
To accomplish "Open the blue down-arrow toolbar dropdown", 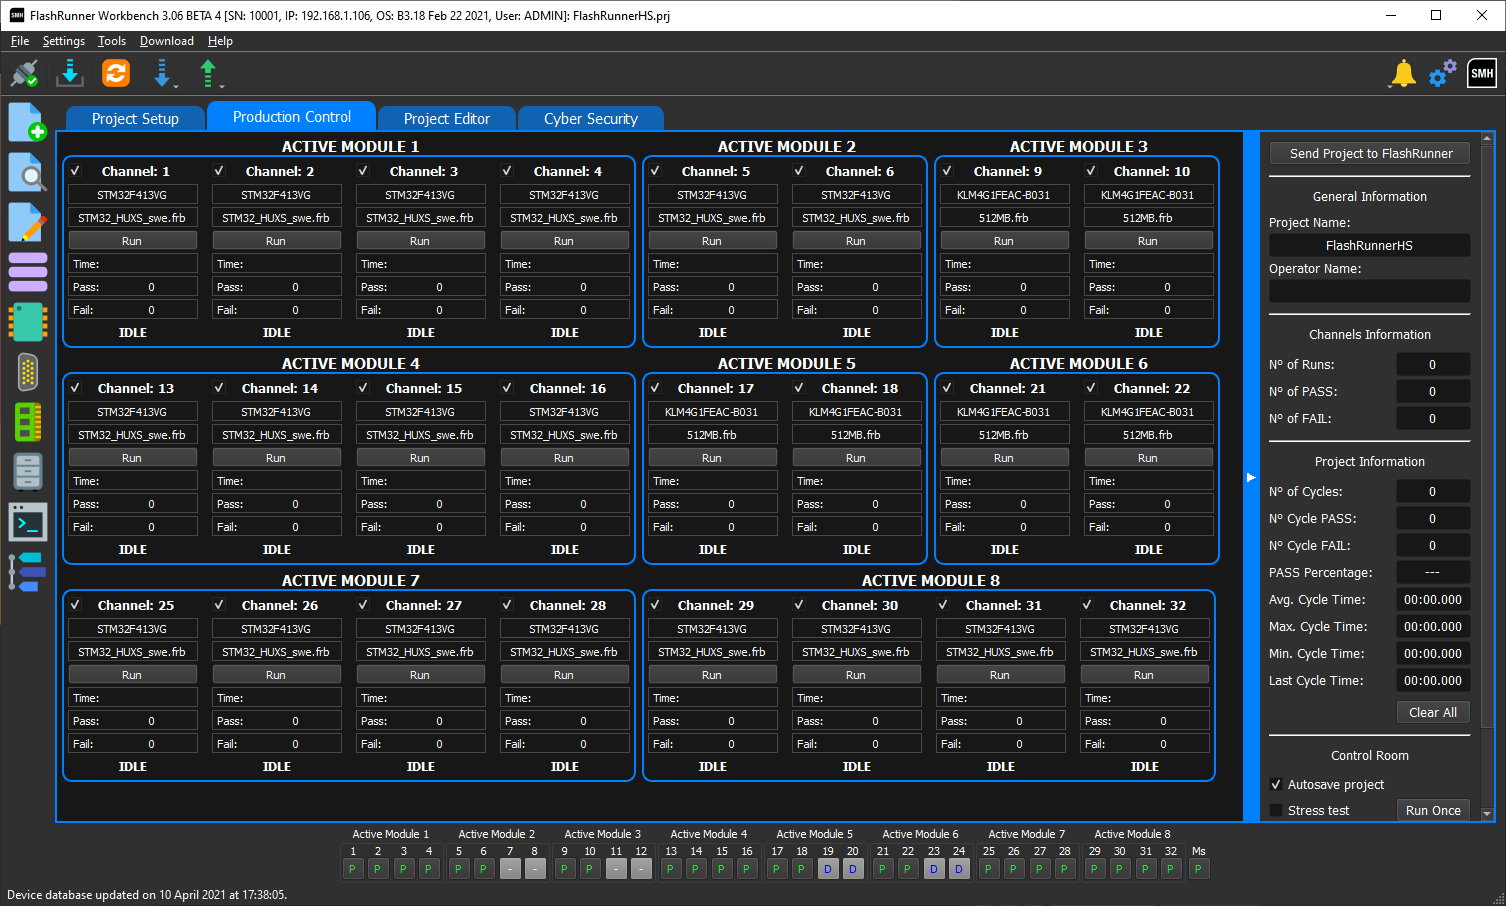I will pyautogui.click(x=163, y=73).
